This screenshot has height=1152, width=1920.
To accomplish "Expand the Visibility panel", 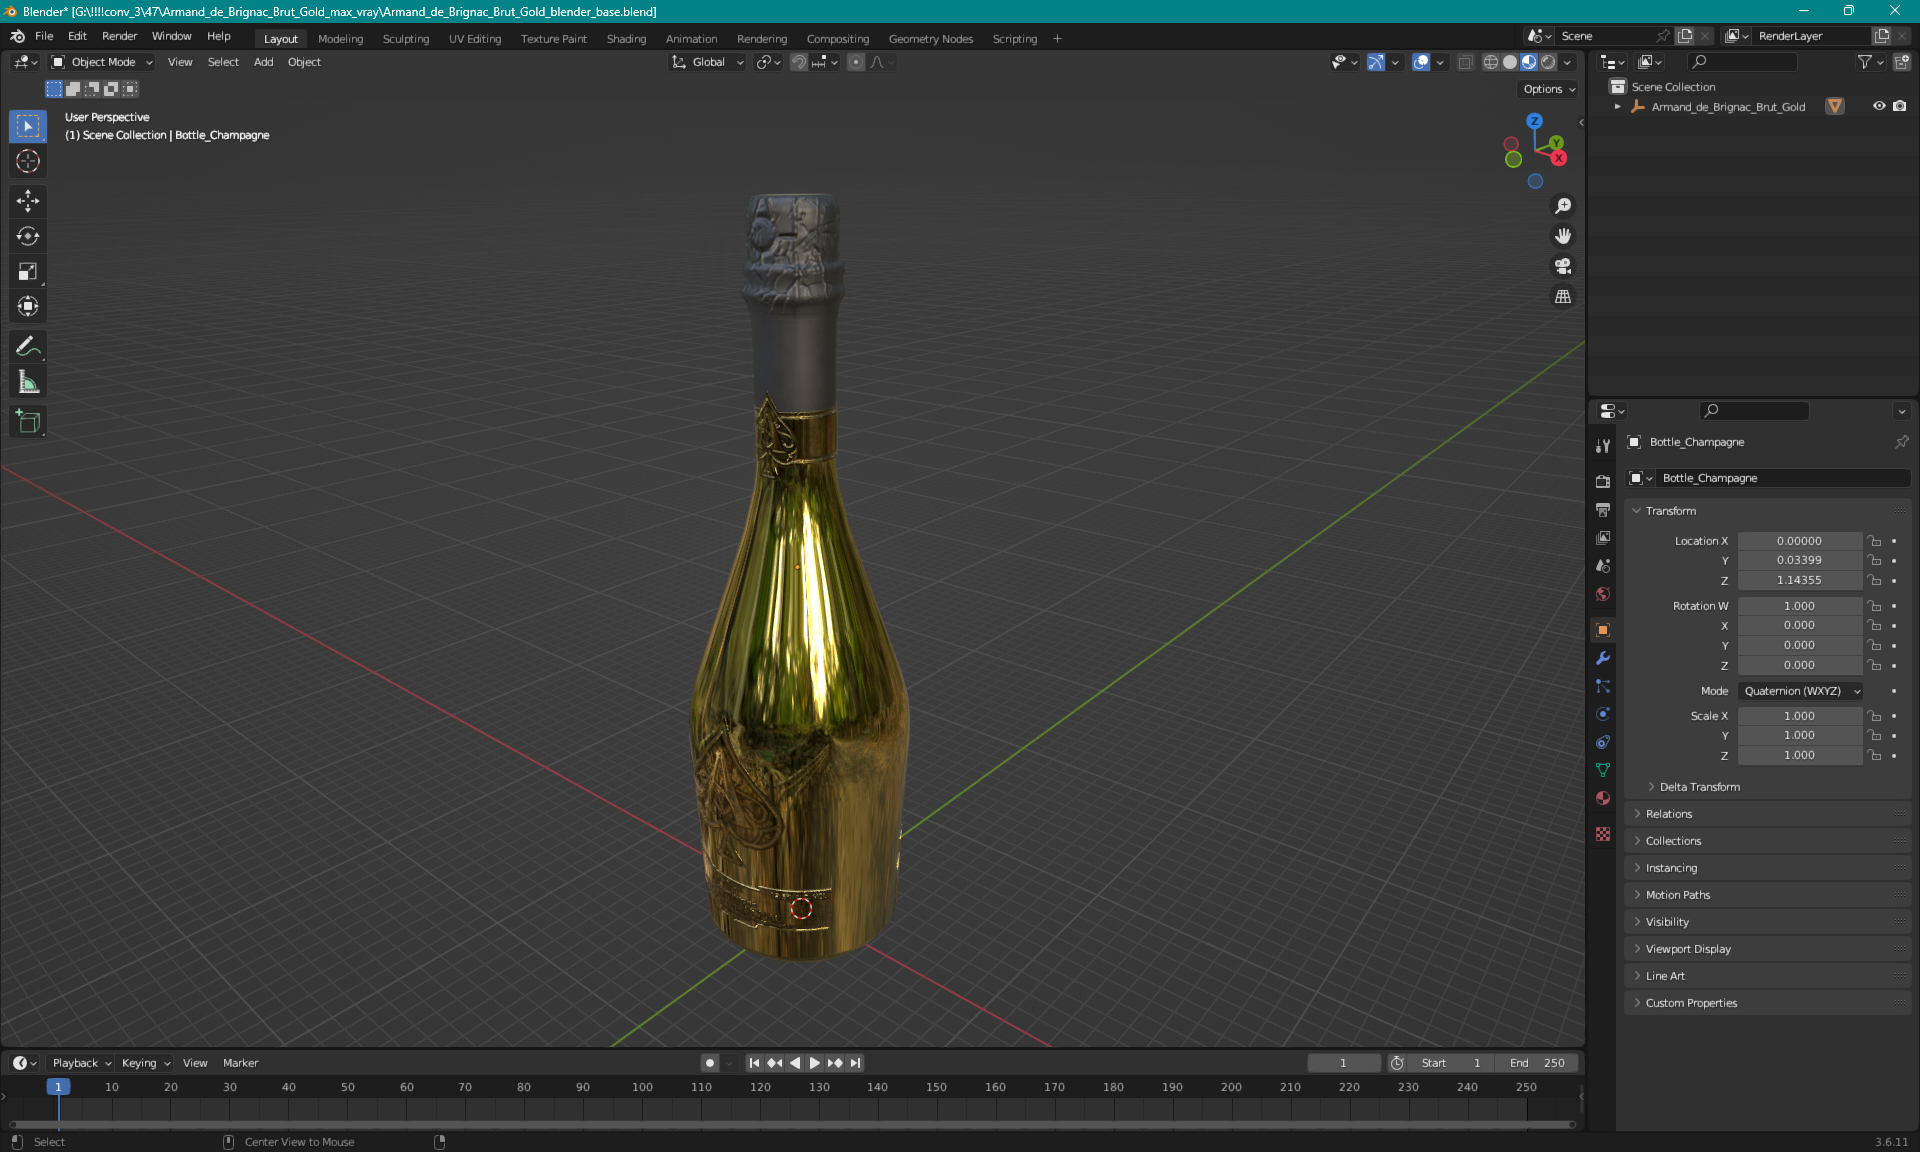I will pyautogui.click(x=1667, y=922).
